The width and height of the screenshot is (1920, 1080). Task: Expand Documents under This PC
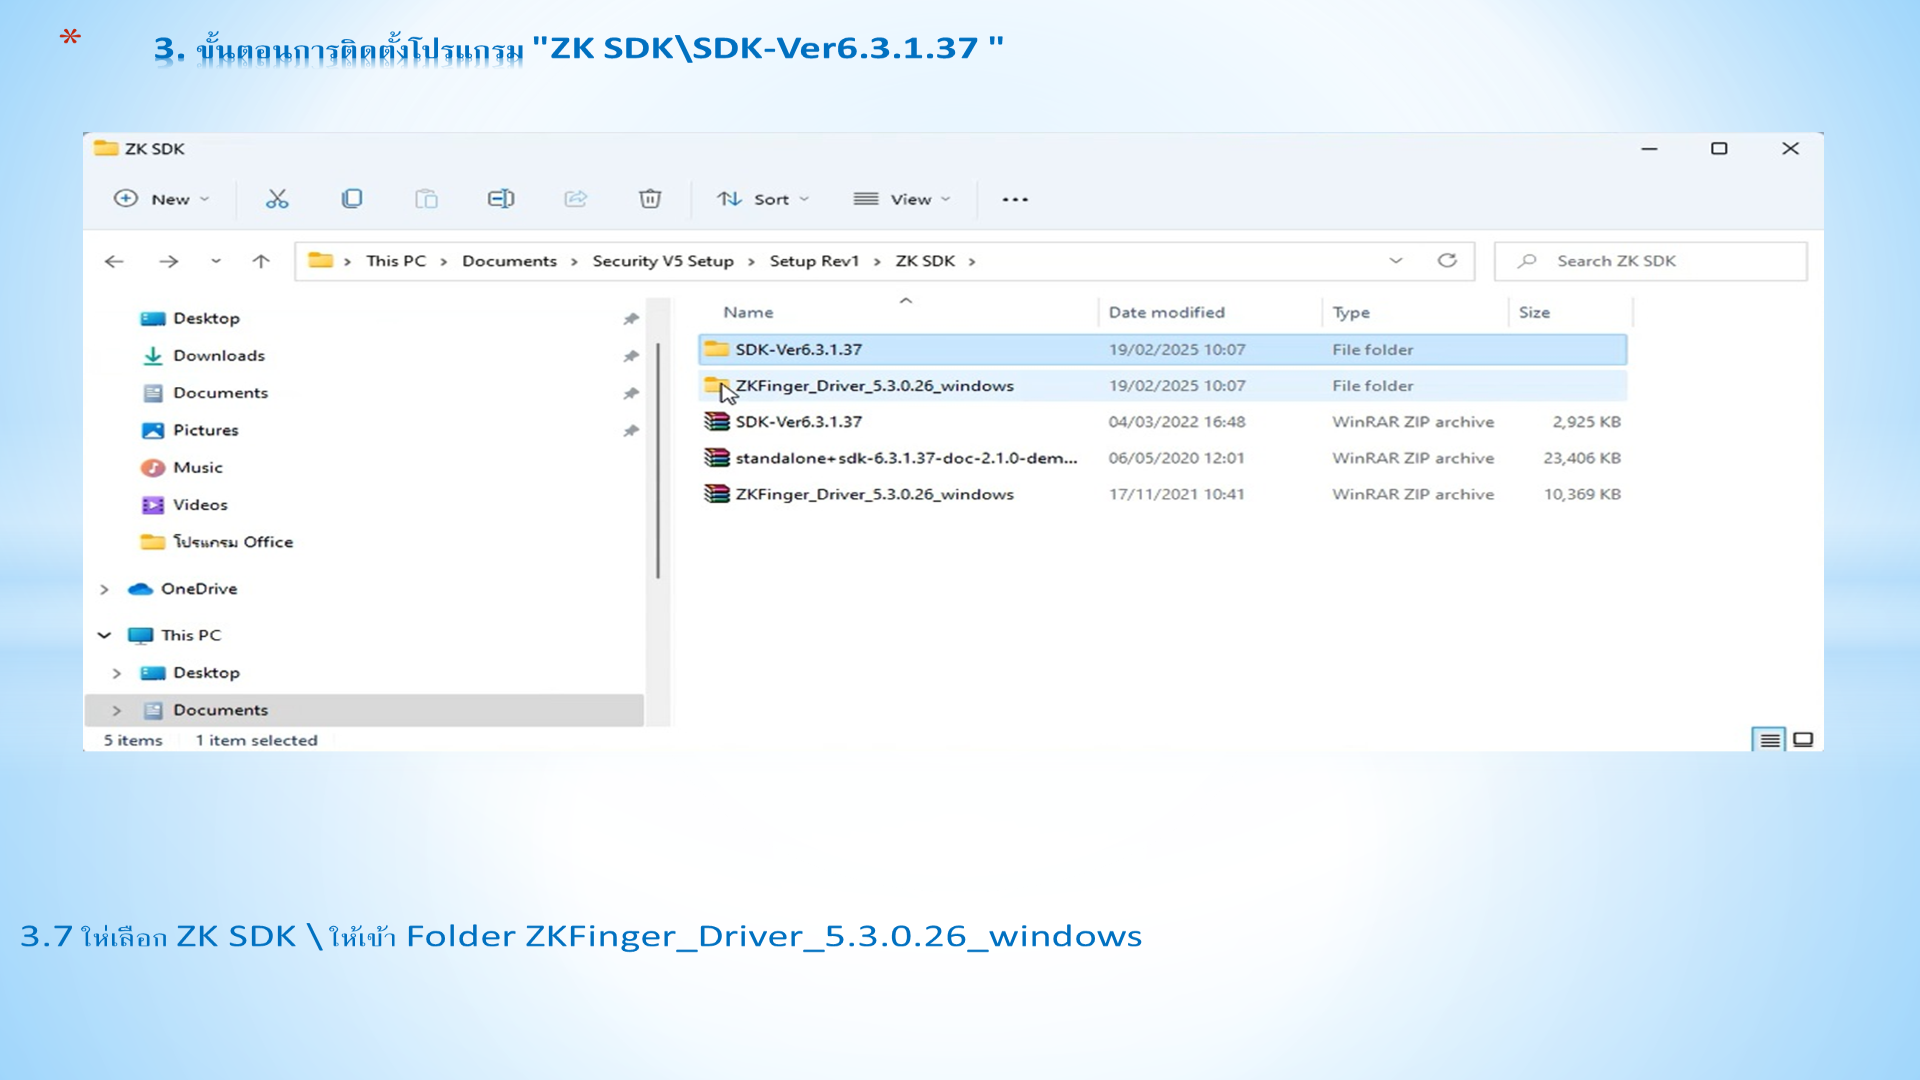click(117, 710)
